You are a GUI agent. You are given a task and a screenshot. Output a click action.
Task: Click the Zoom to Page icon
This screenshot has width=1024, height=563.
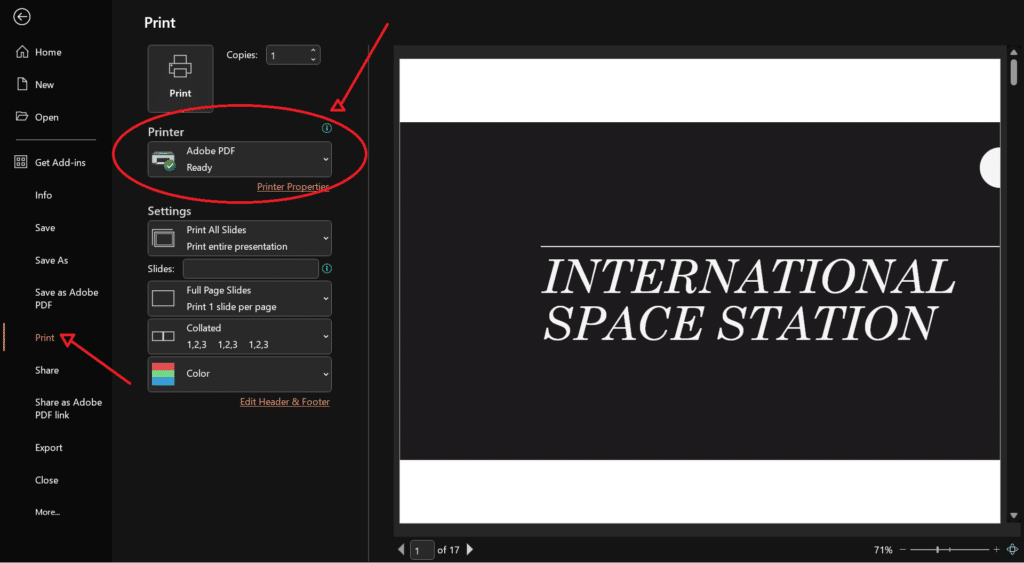pos(1012,550)
